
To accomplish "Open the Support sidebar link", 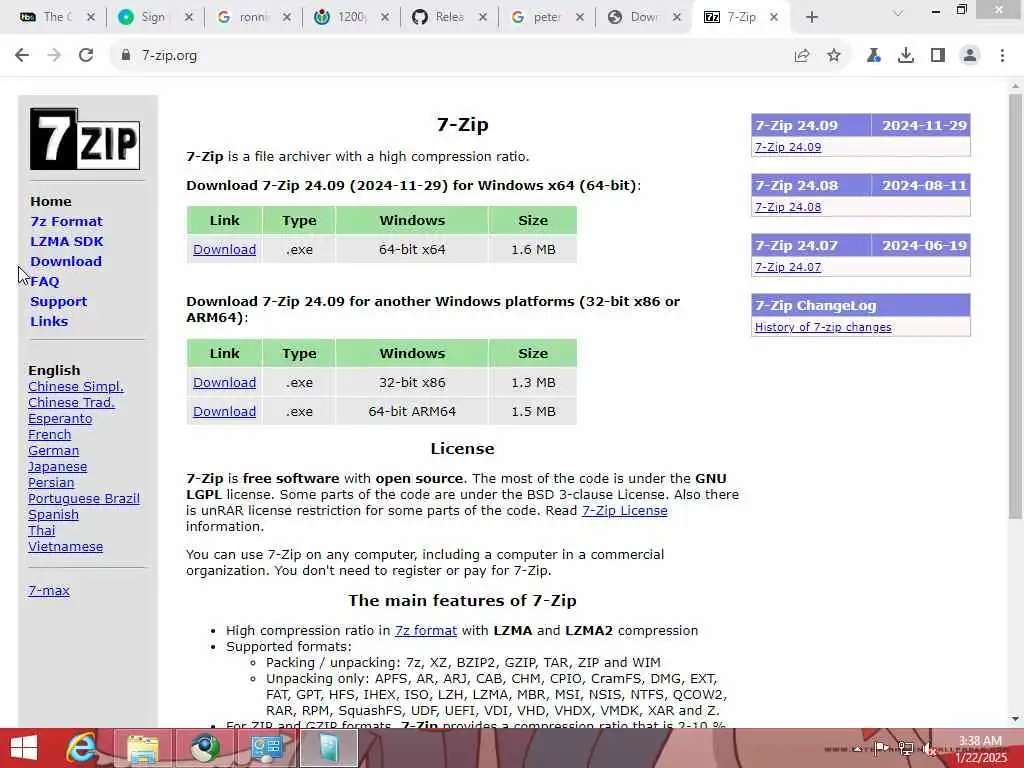I will click(x=58, y=302).
